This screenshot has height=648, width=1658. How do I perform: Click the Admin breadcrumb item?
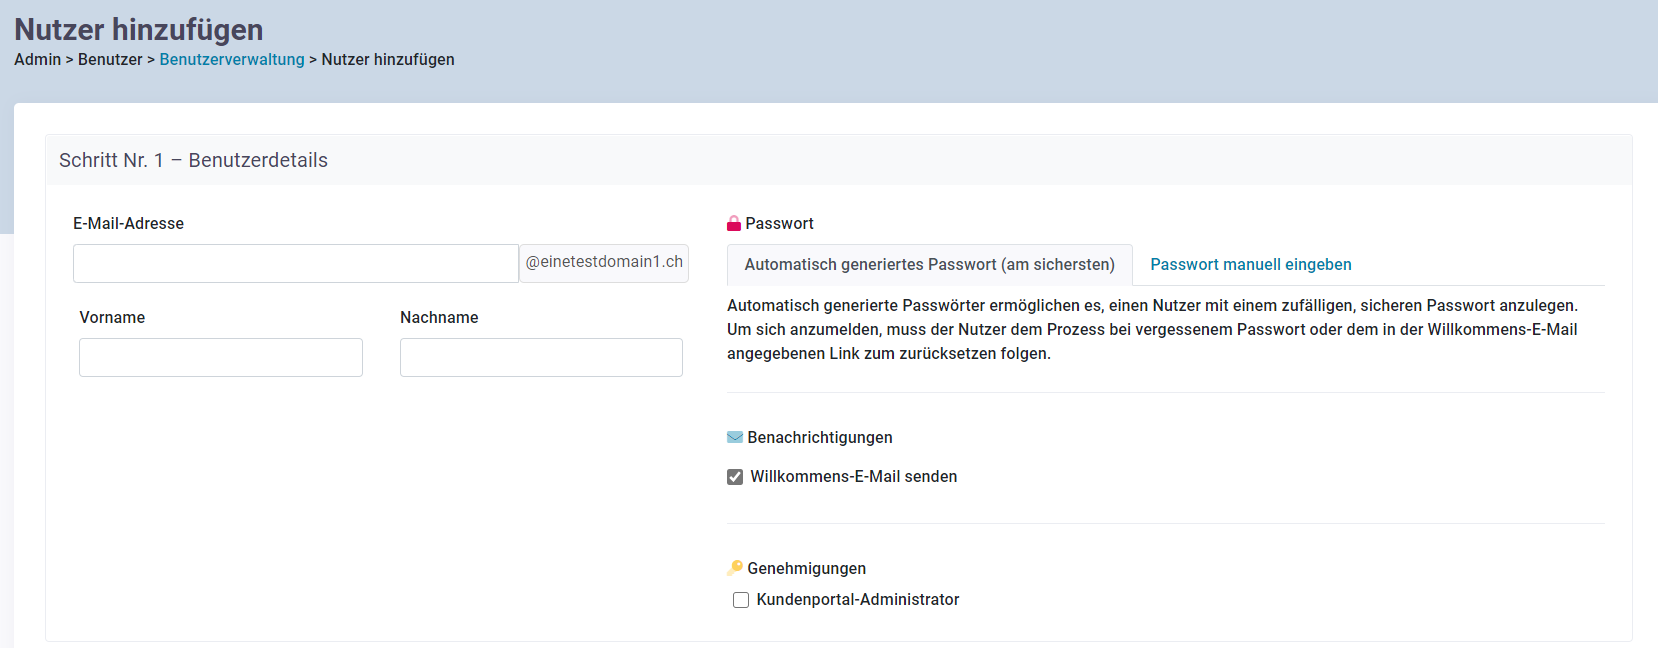coord(38,59)
